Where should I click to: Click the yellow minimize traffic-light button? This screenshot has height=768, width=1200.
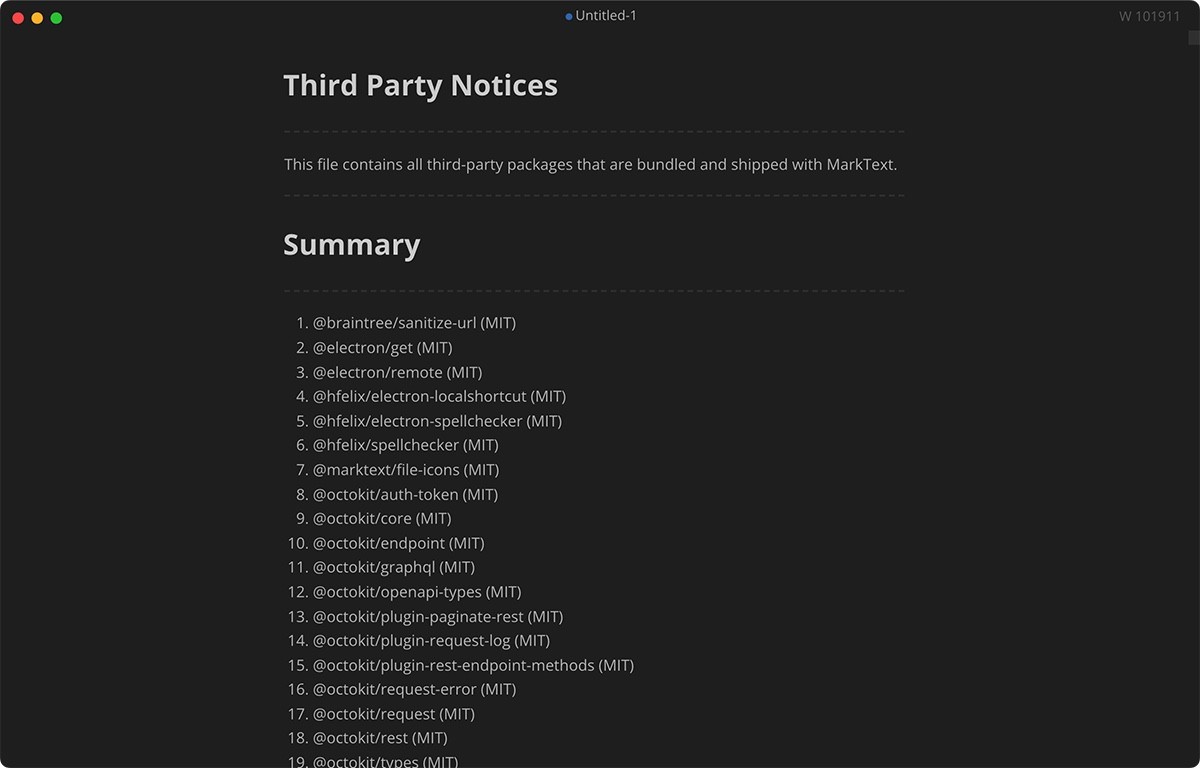click(37, 17)
